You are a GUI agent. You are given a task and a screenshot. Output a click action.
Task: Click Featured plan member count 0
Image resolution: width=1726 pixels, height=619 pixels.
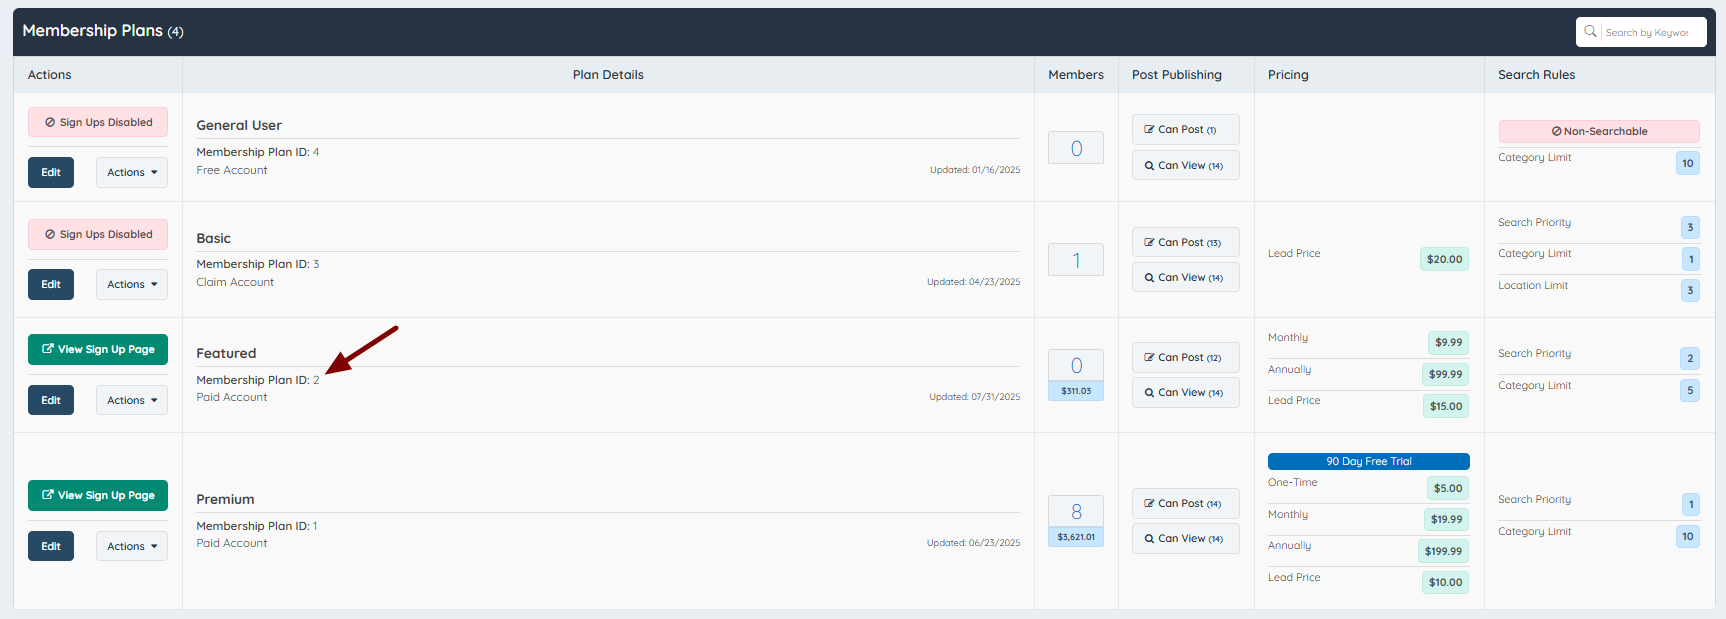click(1076, 365)
